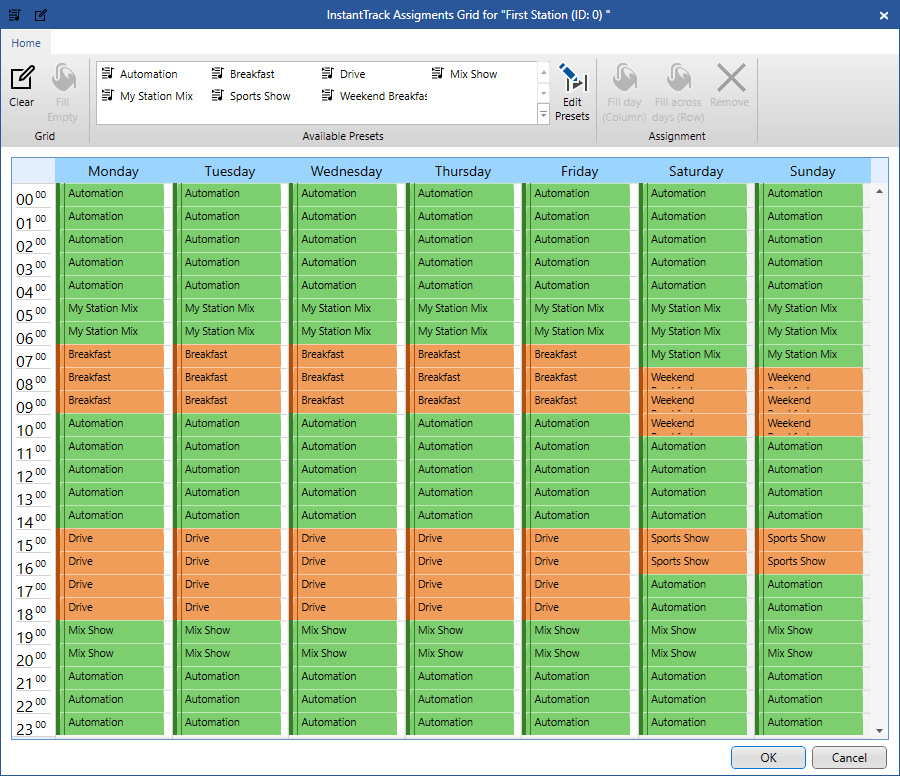Image resolution: width=900 pixels, height=776 pixels.
Task: Close the Assignments Grid window
Action: [x=884, y=15]
